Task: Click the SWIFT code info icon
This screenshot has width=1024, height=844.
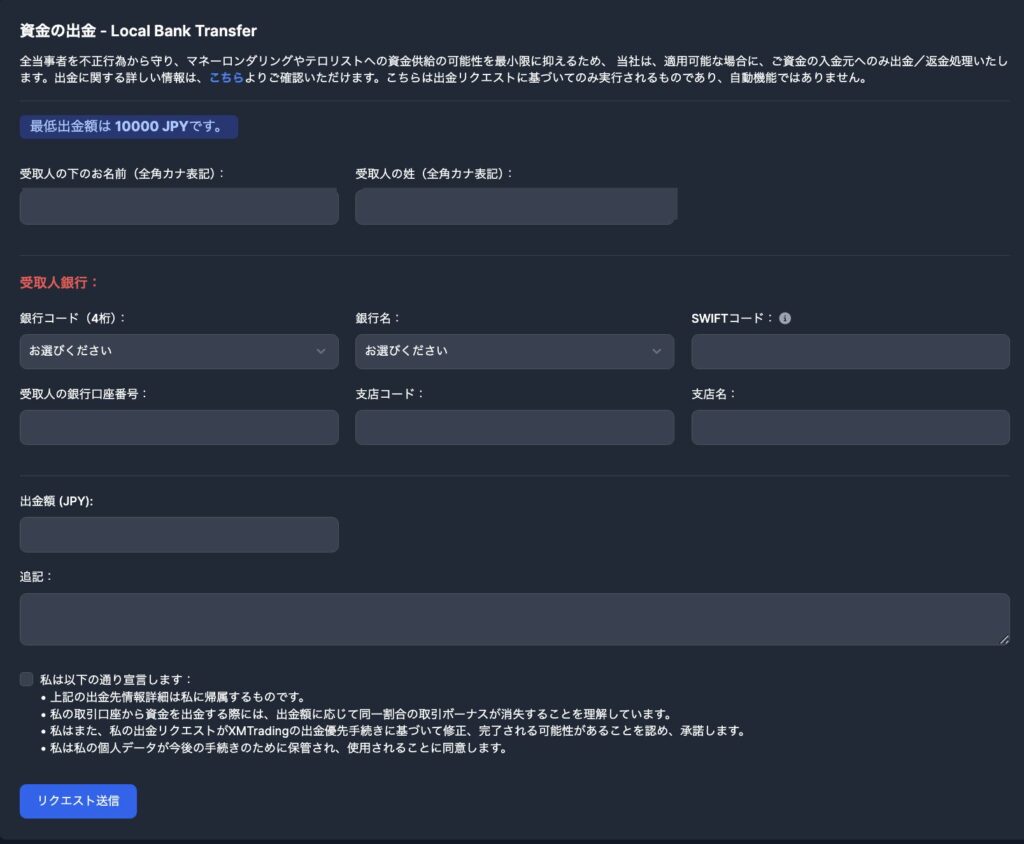Action: [x=785, y=319]
